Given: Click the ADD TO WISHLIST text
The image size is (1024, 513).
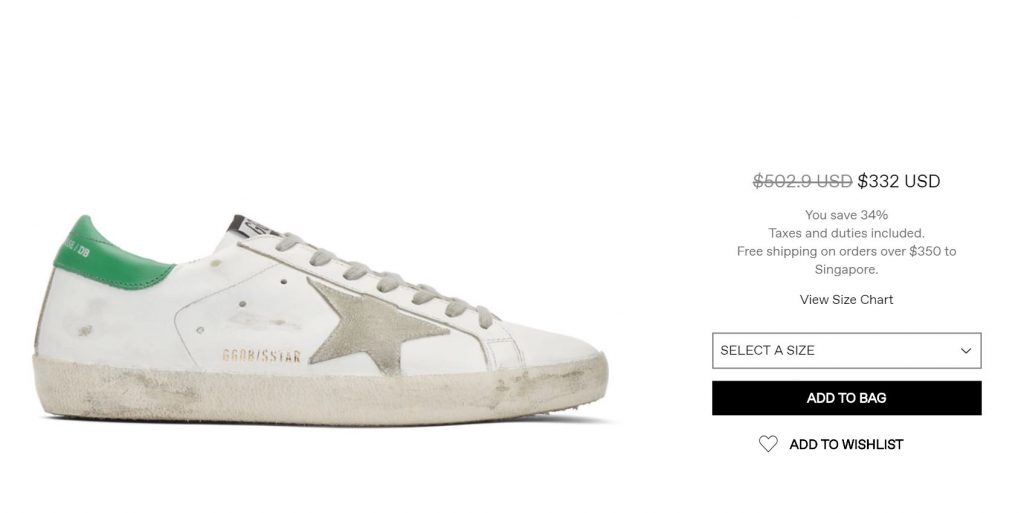Looking at the screenshot, I should pos(846,444).
